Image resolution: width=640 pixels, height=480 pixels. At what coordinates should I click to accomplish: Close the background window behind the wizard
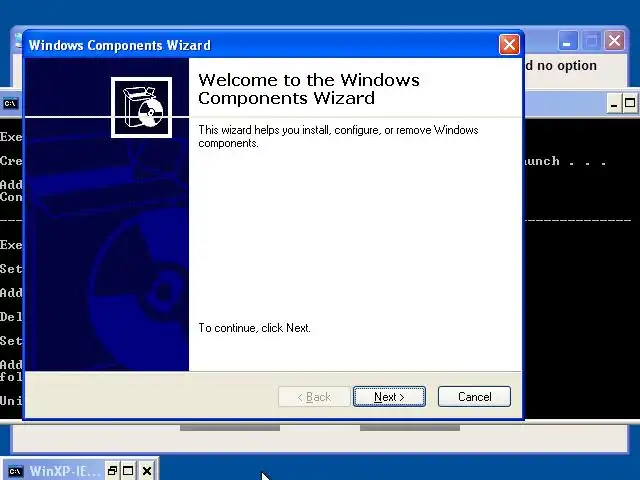click(x=614, y=41)
